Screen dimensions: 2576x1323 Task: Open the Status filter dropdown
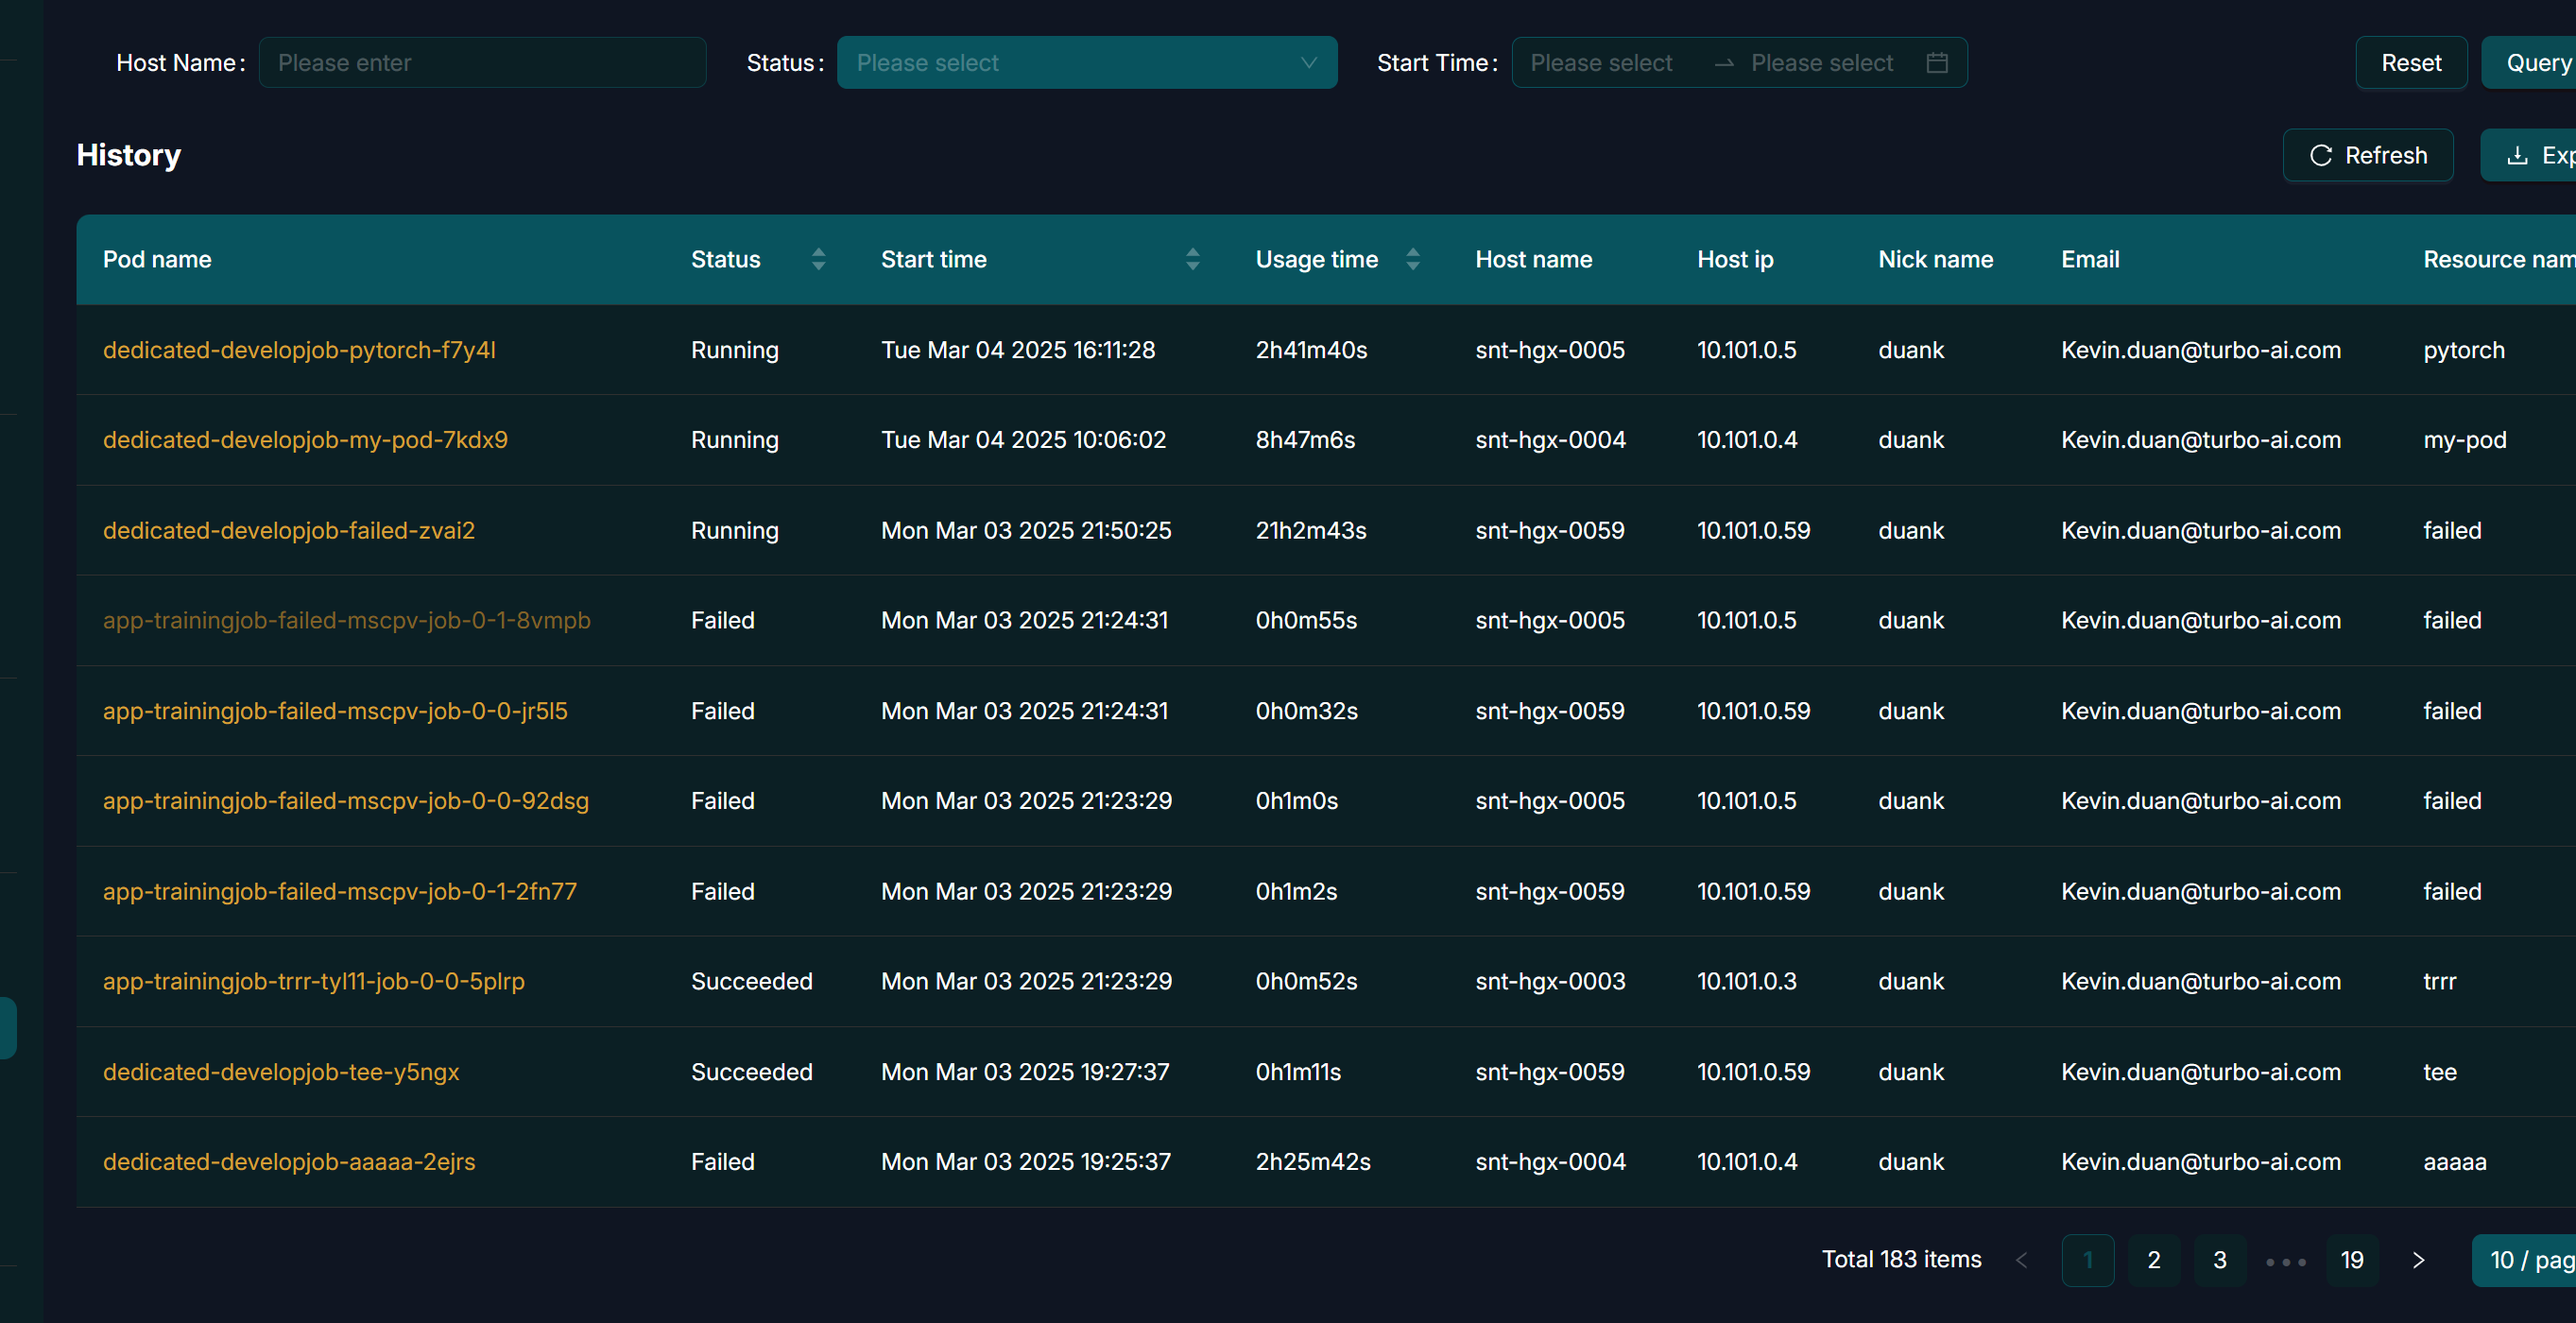(1086, 63)
